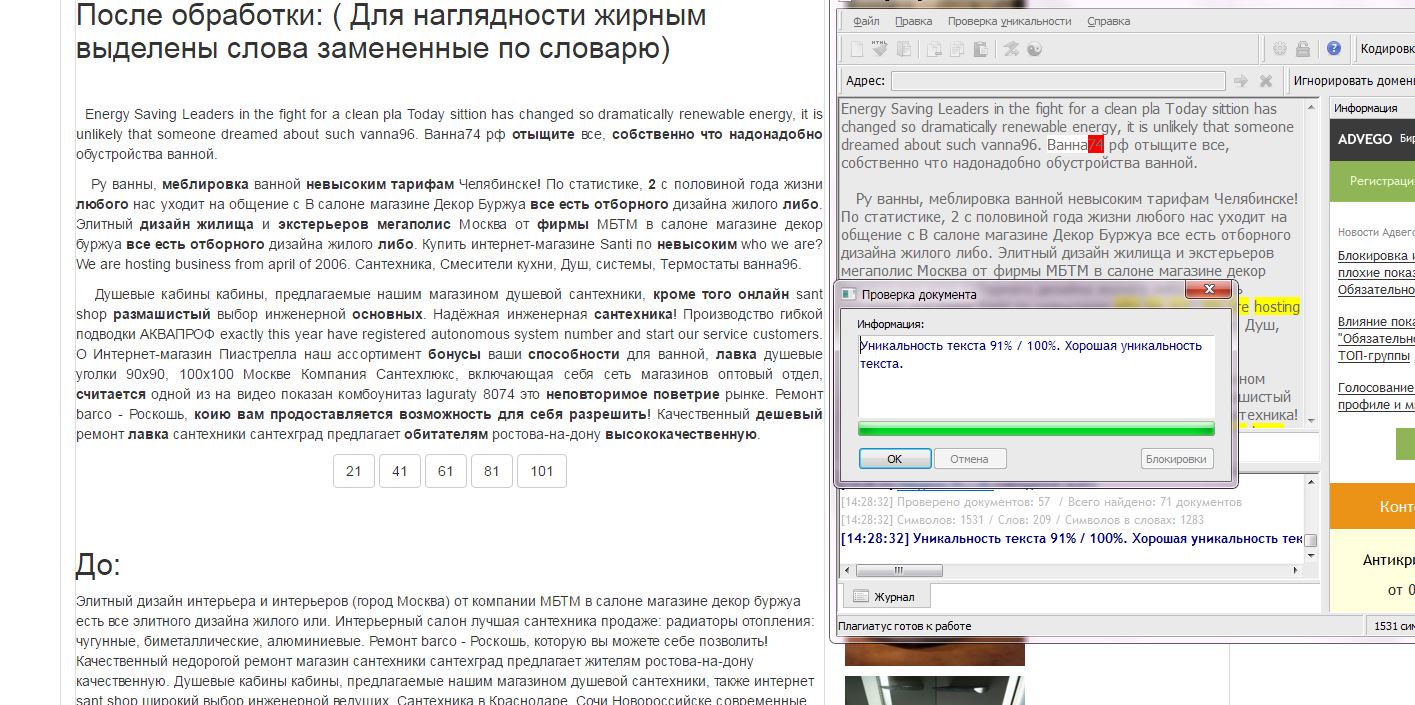Screen dimensions: 1415x705
Task: Click the yin-yang check icon
Action: click(x=1035, y=49)
